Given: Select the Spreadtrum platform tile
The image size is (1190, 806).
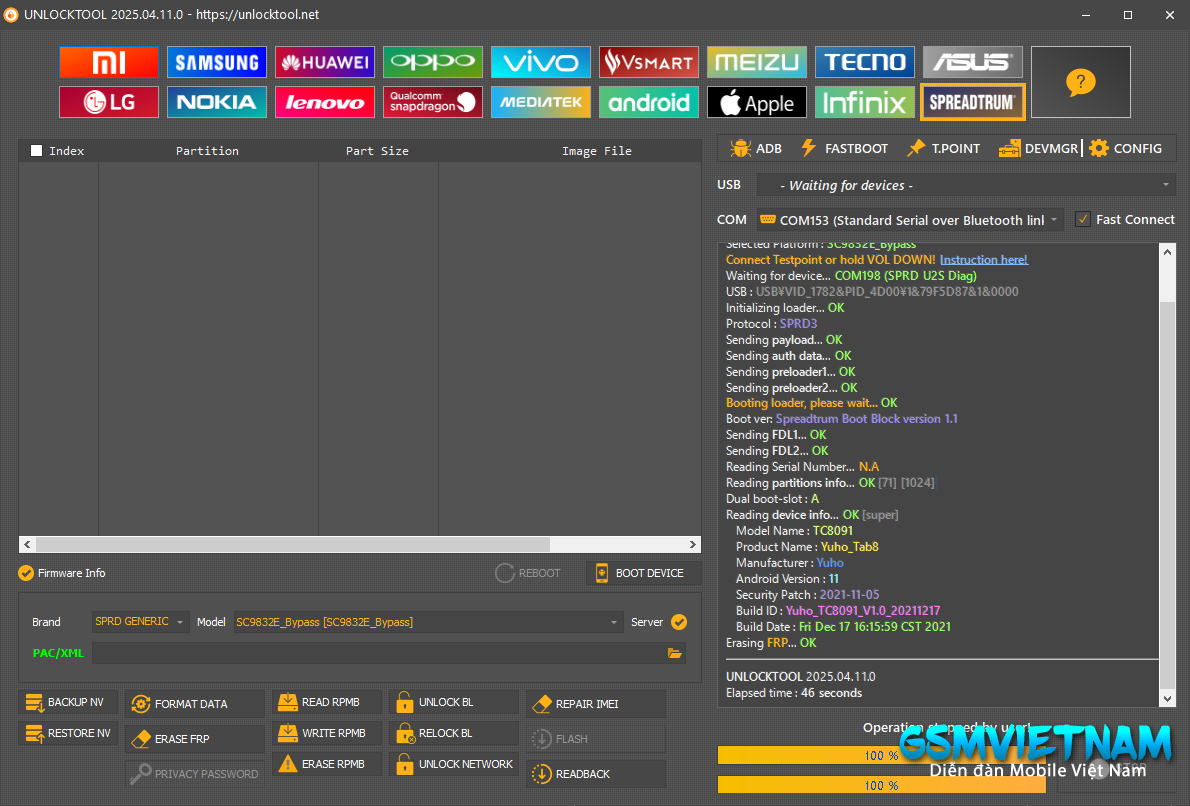Looking at the screenshot, I should (x=973, y=102).
